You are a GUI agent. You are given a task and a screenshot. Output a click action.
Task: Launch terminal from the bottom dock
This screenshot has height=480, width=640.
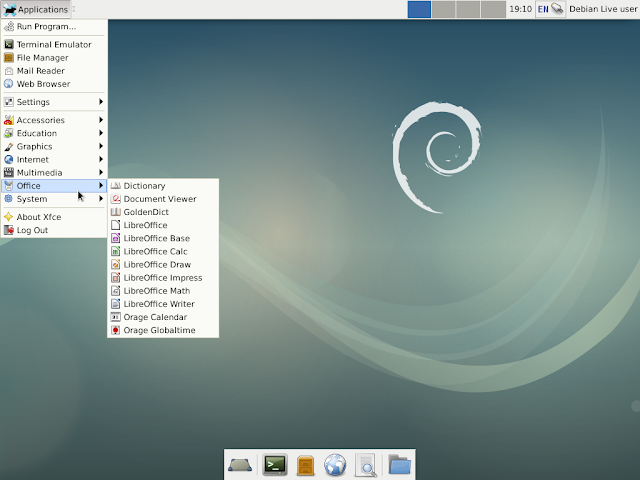[275, 464]
